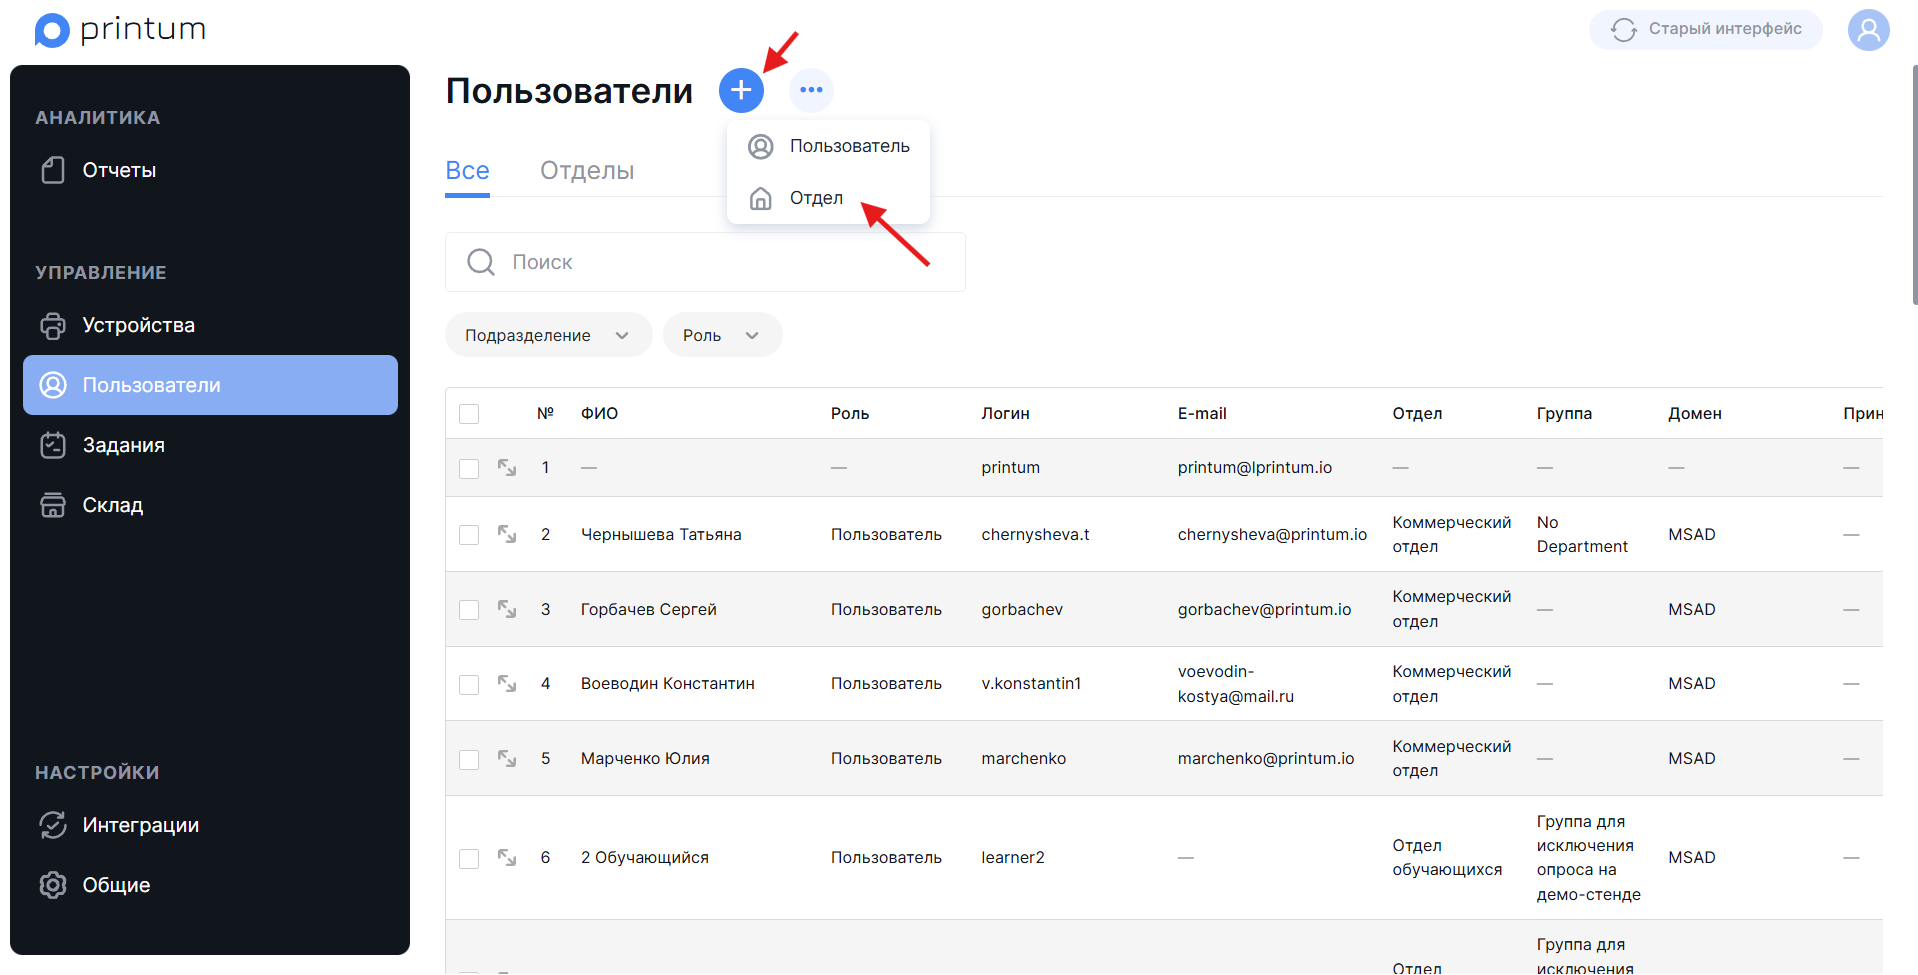The height and width of the screenshot is (975, 1918).
Task: Click the blue plus add button
Action: [x=741, y=90]
